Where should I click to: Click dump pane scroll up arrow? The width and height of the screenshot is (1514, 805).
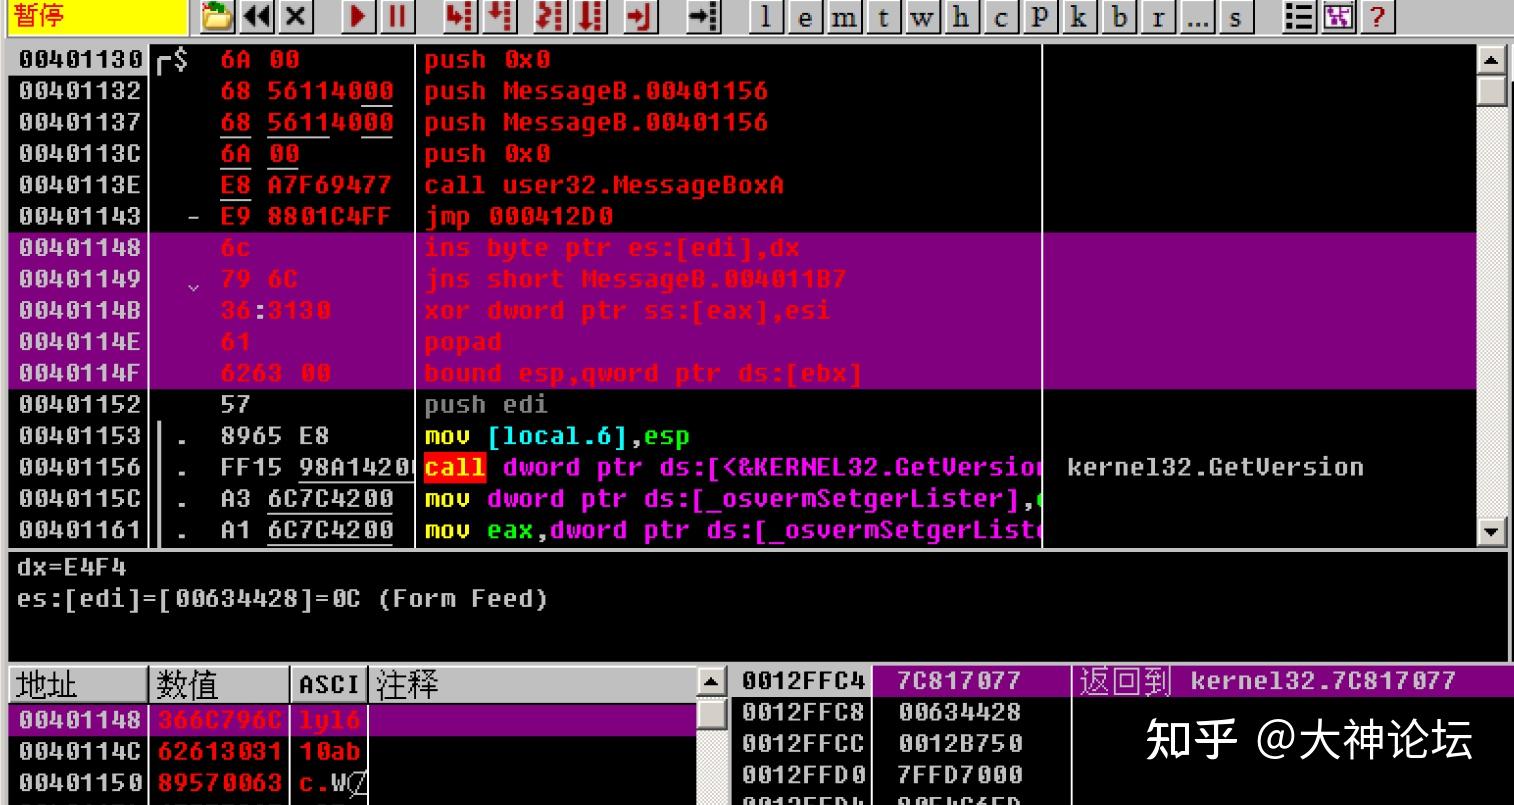pos(711,682)
